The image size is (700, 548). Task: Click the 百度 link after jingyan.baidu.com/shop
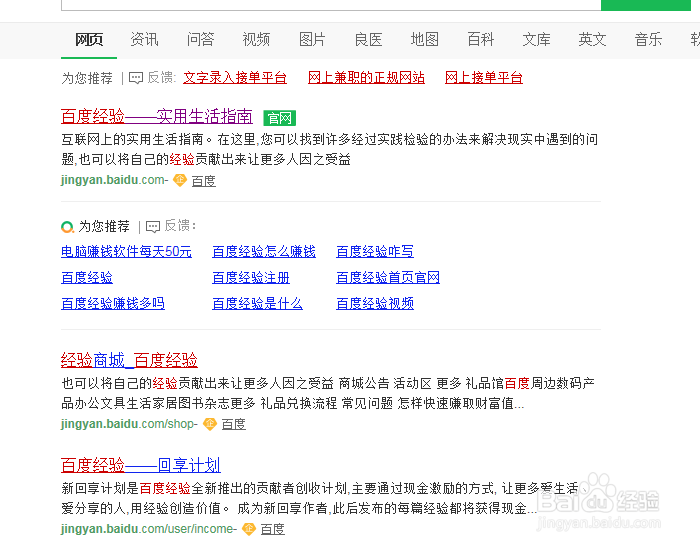click(x=233, y=424)
